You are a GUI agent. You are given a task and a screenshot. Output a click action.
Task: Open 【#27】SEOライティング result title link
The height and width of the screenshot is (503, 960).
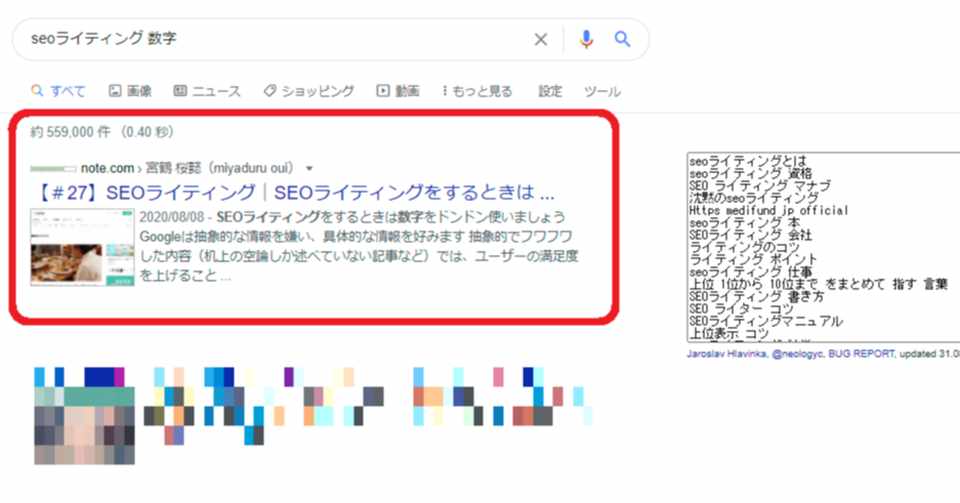tap(294, 193)
